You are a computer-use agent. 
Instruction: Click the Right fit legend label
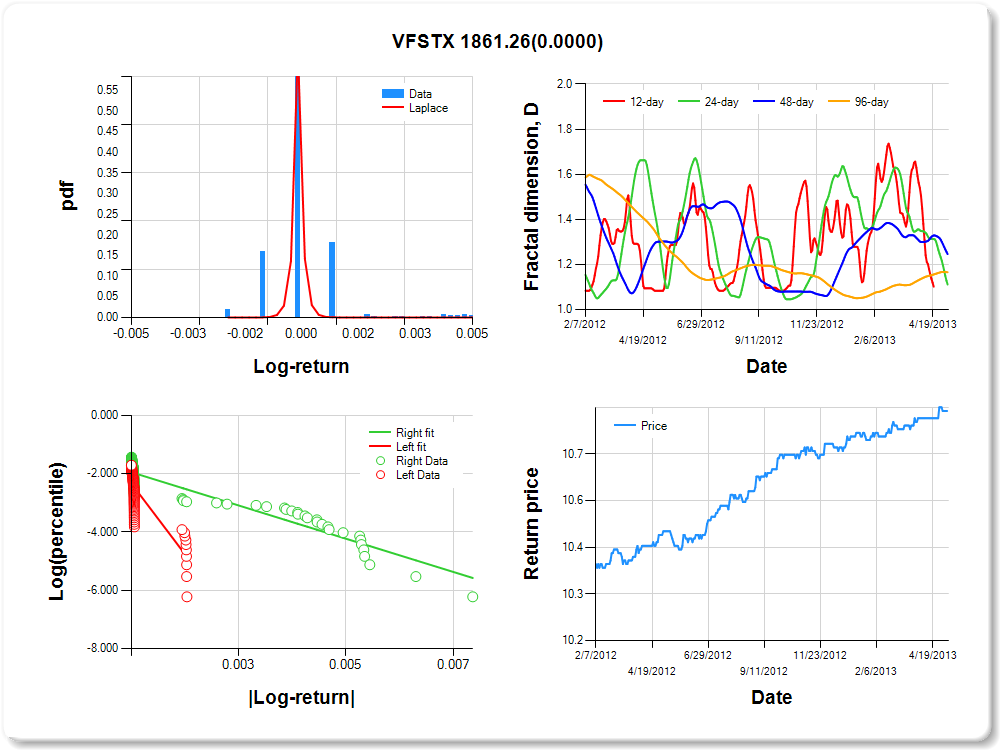pos(415,433)
